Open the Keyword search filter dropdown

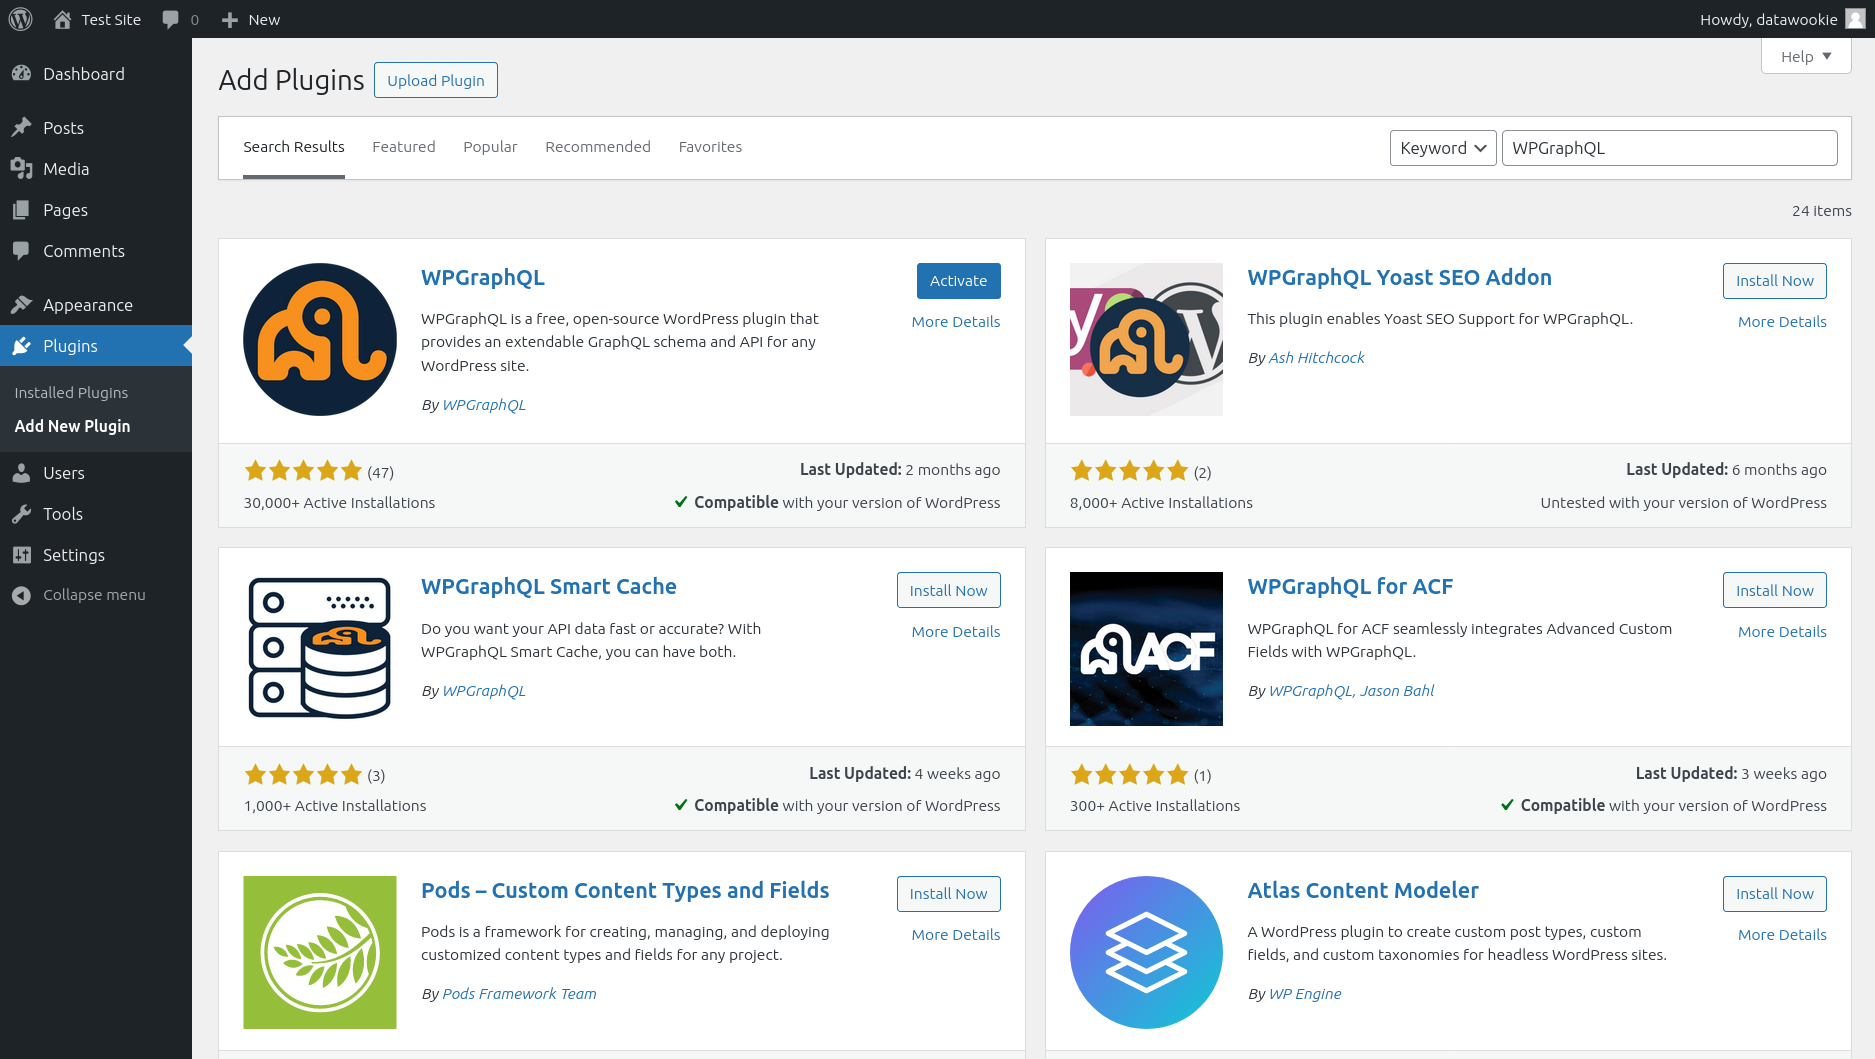[x=1443, y=147]
